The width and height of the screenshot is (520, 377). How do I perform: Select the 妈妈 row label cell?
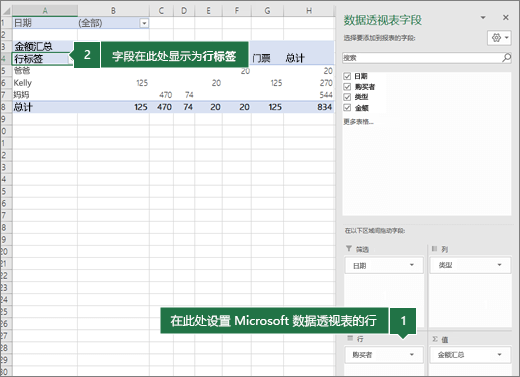pos(45,95)
